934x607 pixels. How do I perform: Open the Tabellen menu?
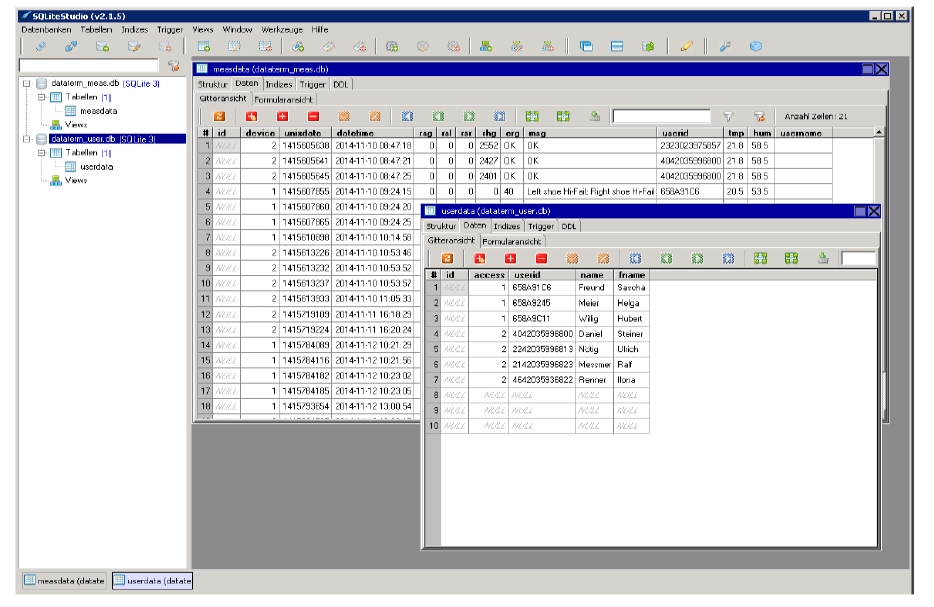[x=96, y=29]
